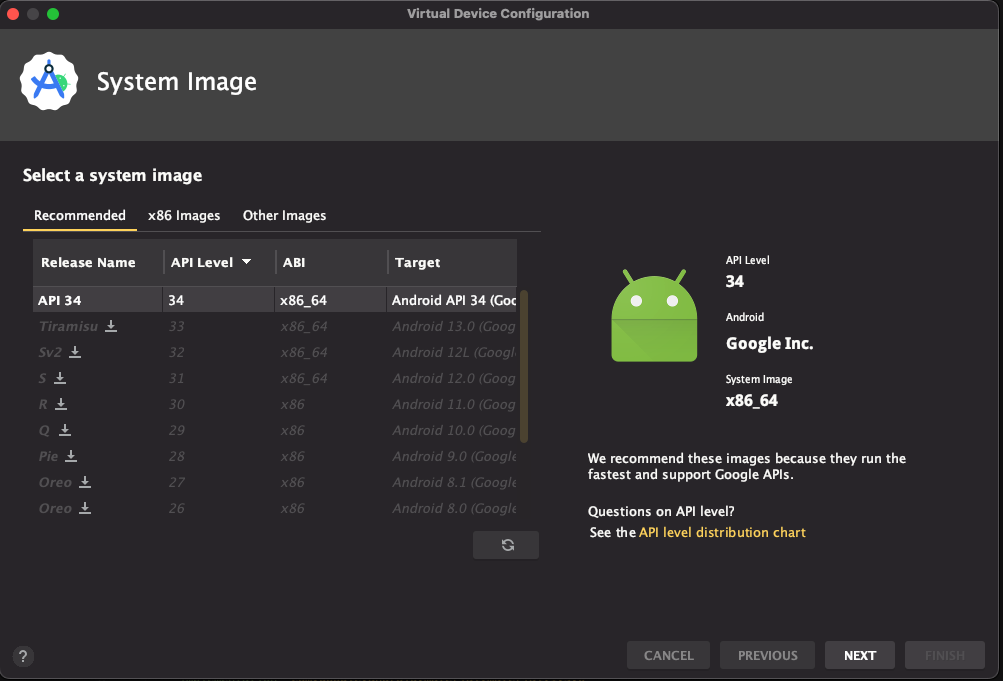
Task: Sort by the API Level column arrow
Action: 246,262
